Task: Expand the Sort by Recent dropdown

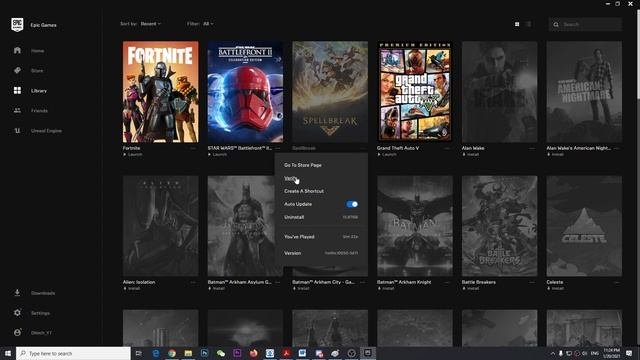Action: coord(151,24)
